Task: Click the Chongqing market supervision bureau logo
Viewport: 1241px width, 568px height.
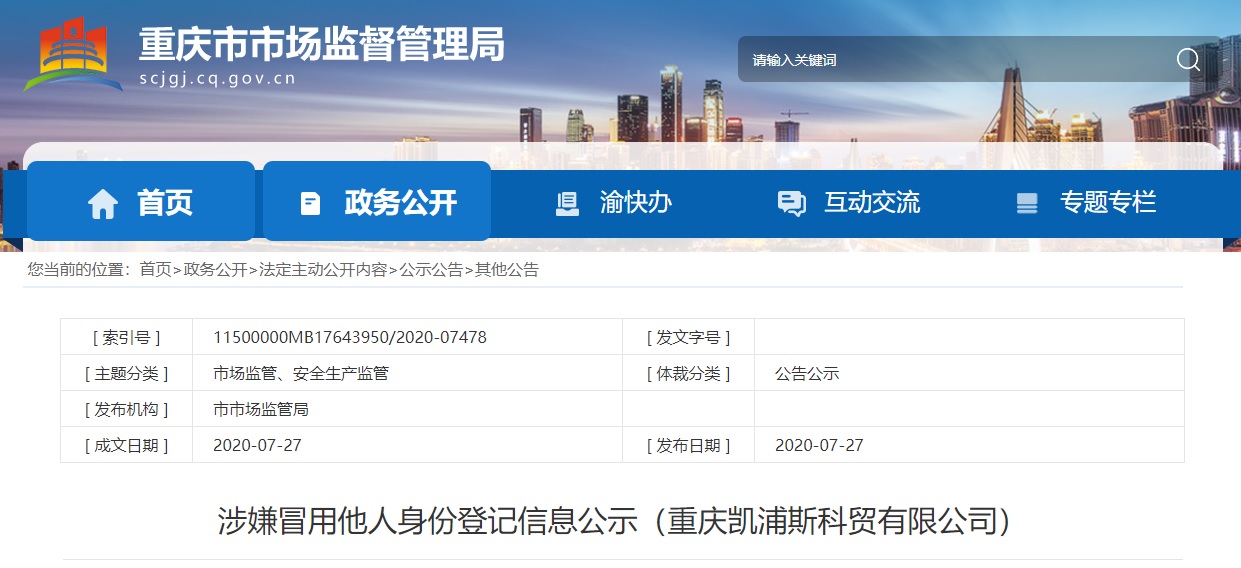Action: [x=72, y=57]
